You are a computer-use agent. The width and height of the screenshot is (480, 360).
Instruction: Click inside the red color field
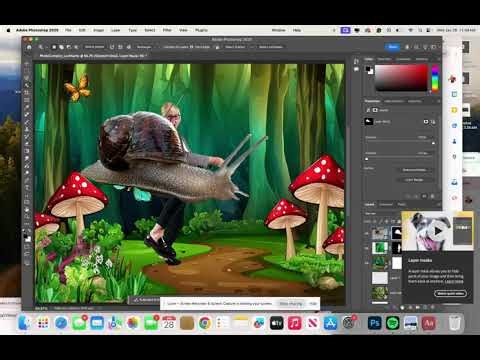[x=401, y=78]
